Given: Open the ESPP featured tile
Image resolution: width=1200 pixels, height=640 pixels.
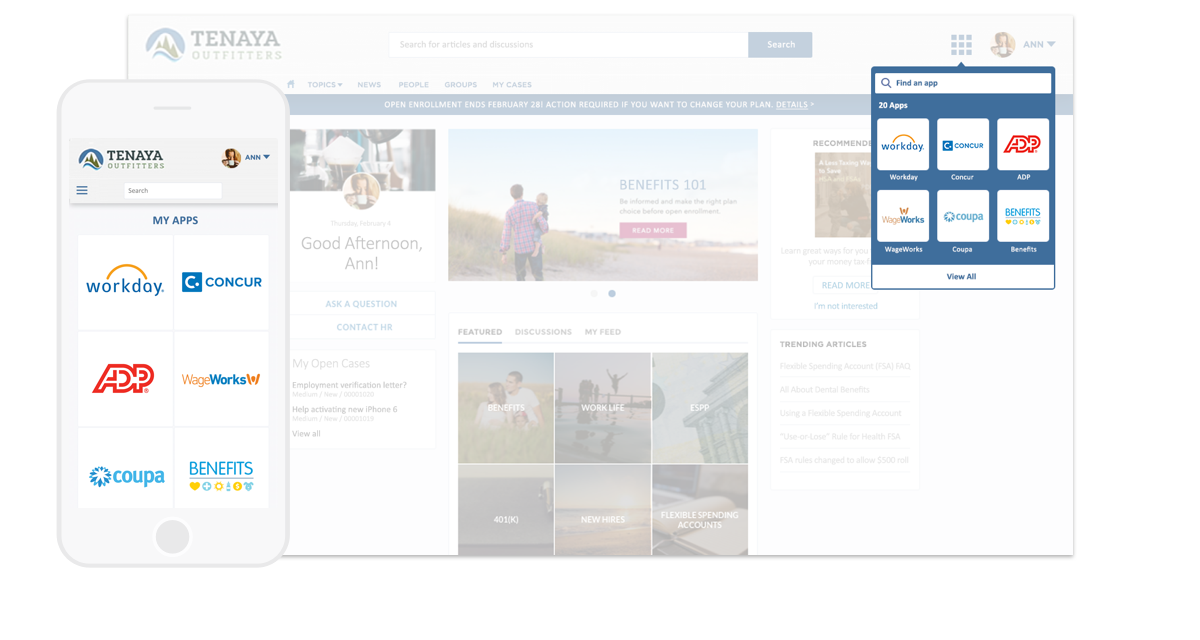Looking at the screenshot, I should (x=700, y=408).
